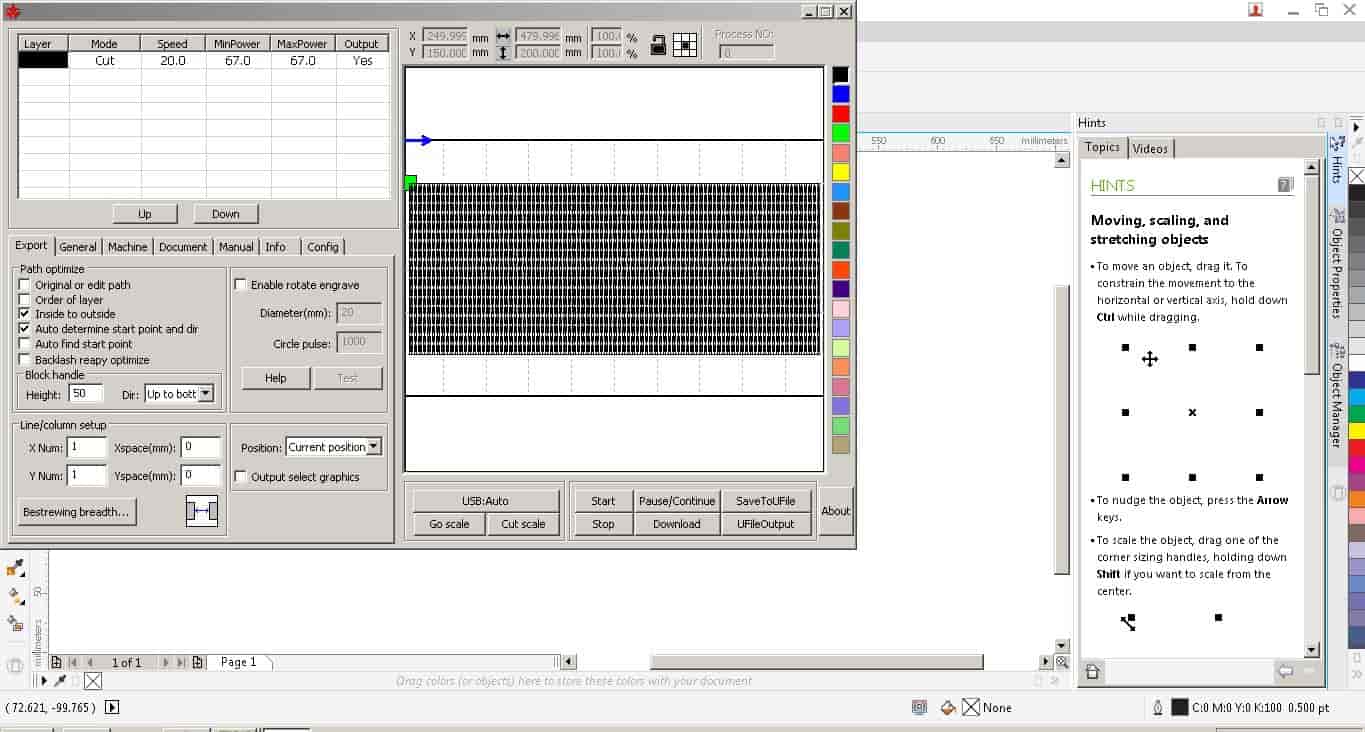Switch to the Machine tab
Screen dimensions: 1365x732
127,247
